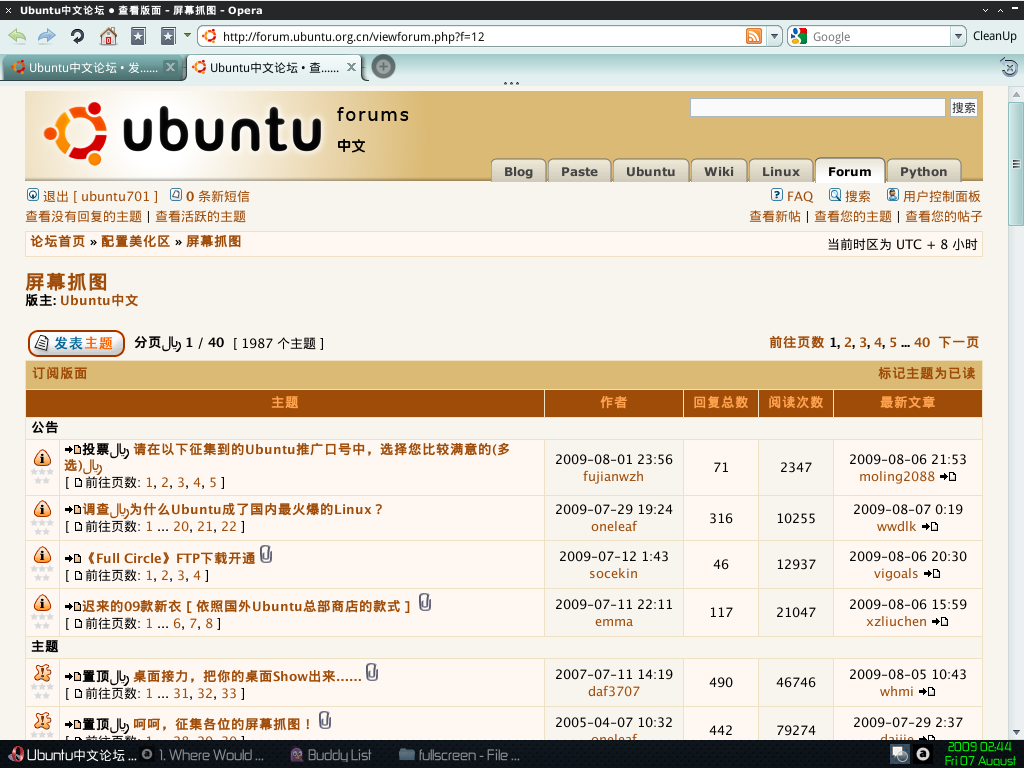
Task: Click the 发表主题 new topic button
Action: (76, 343)
